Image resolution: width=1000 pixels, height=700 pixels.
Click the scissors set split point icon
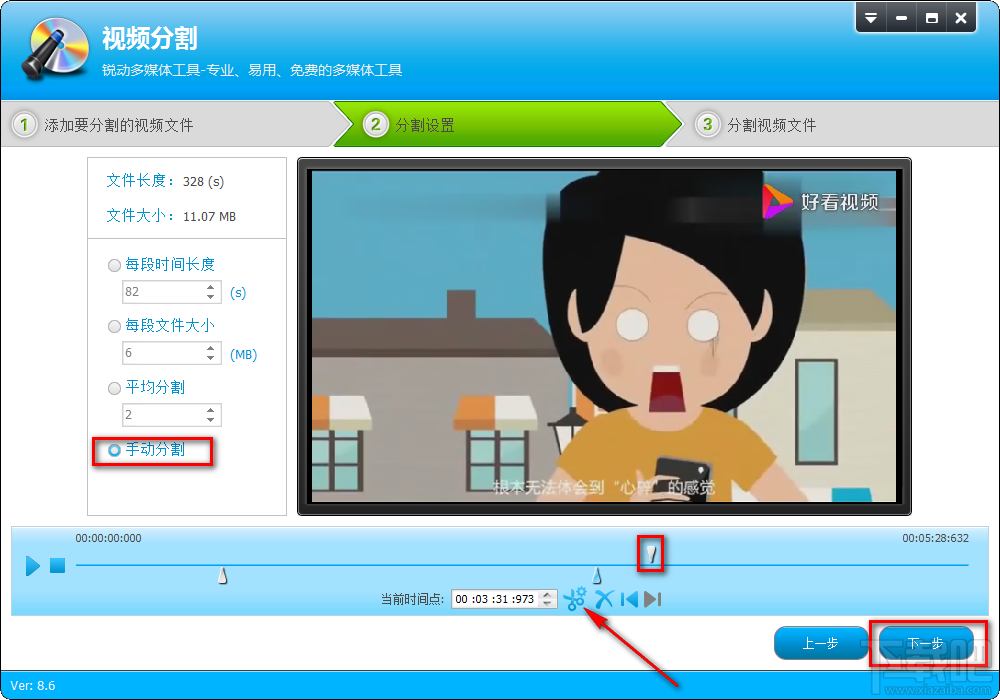[x=575, y=599]
